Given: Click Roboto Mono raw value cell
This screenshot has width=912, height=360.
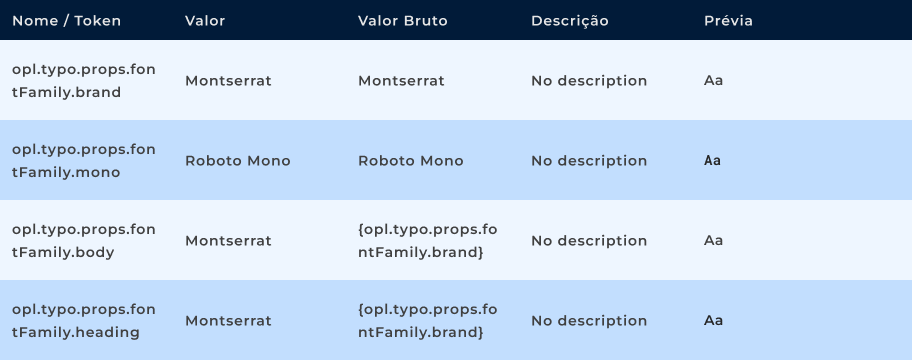Looking at the screenshot, I should (x=411, y=161).
